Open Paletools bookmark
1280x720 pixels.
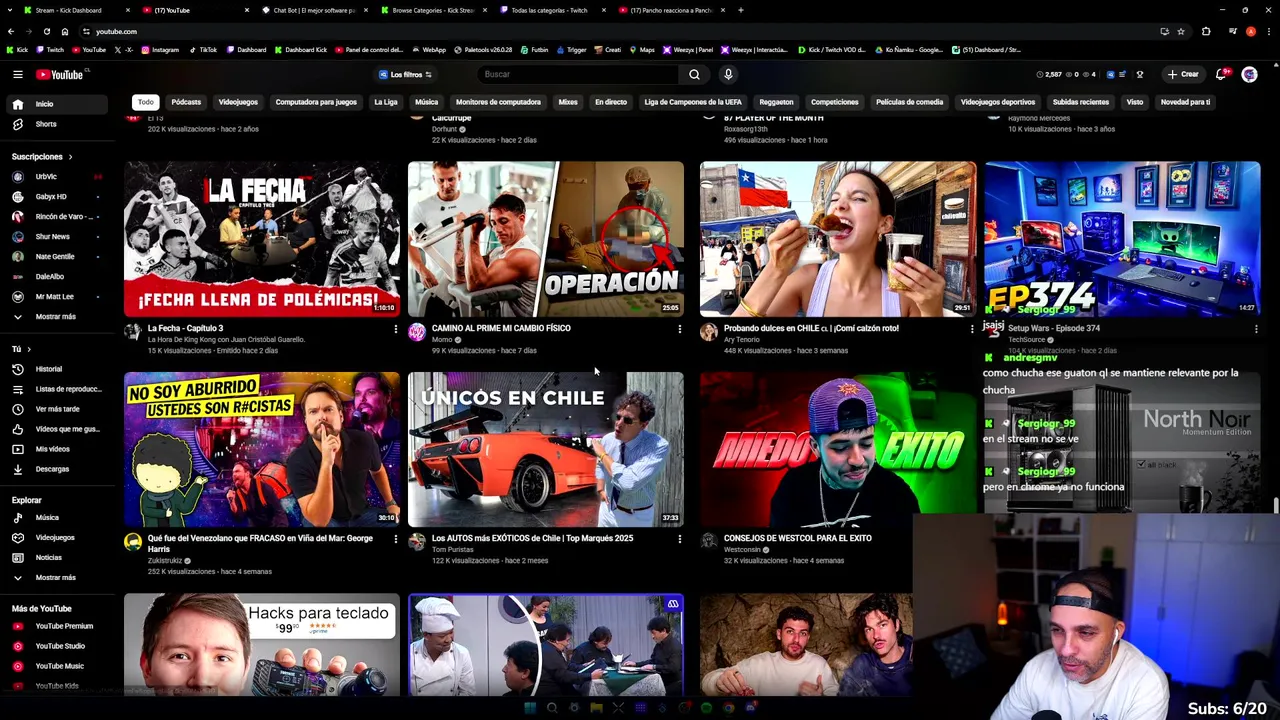482,50
